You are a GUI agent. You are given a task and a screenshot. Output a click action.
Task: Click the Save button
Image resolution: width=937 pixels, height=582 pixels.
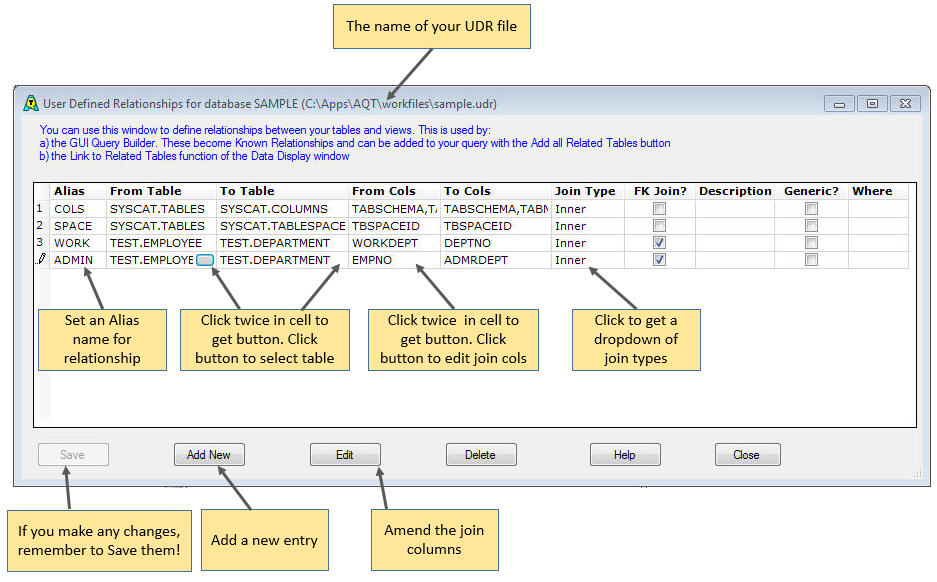click(73, 455)
